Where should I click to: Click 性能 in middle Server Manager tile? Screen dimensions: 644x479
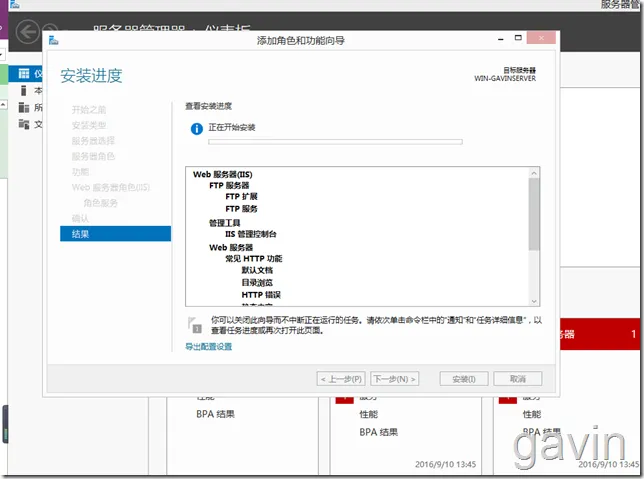pyautogui.click(x=368, y=414)
